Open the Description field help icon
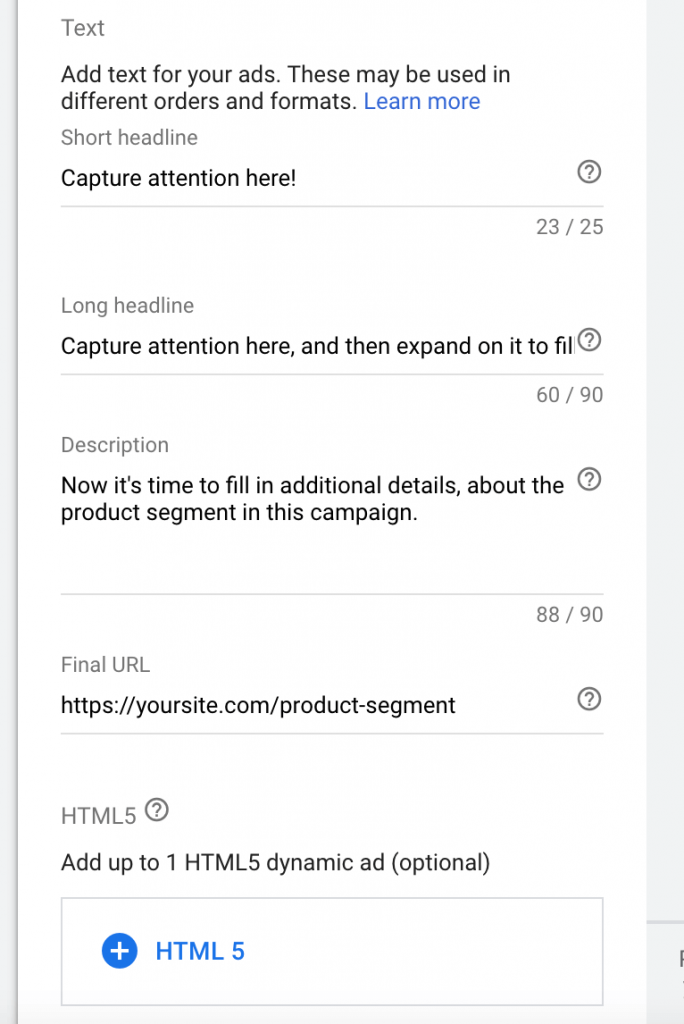The image size is (684, 1024). click(x=590, y=481)
